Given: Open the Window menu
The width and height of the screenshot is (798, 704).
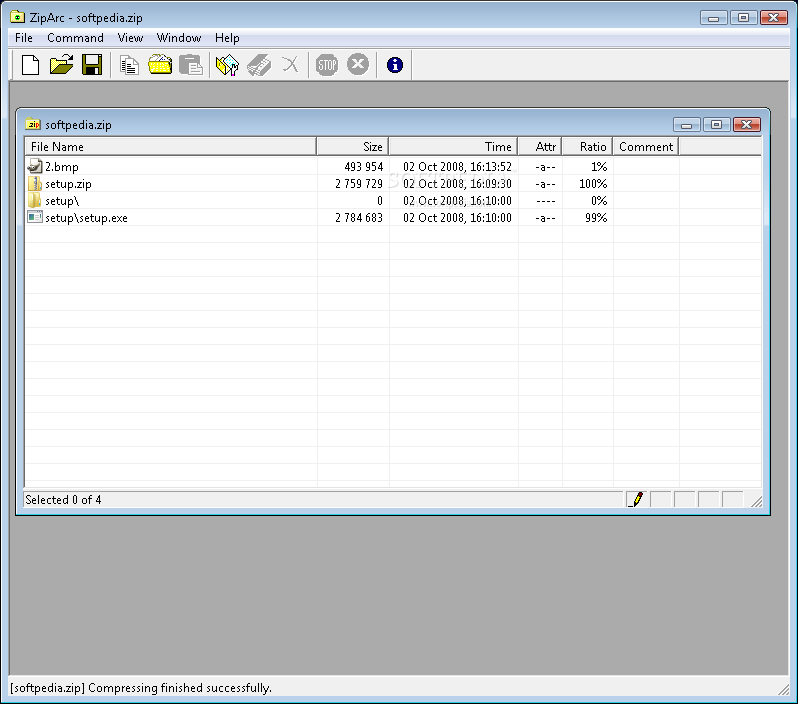Looking at the screenshot, I should tap(179, 38).
